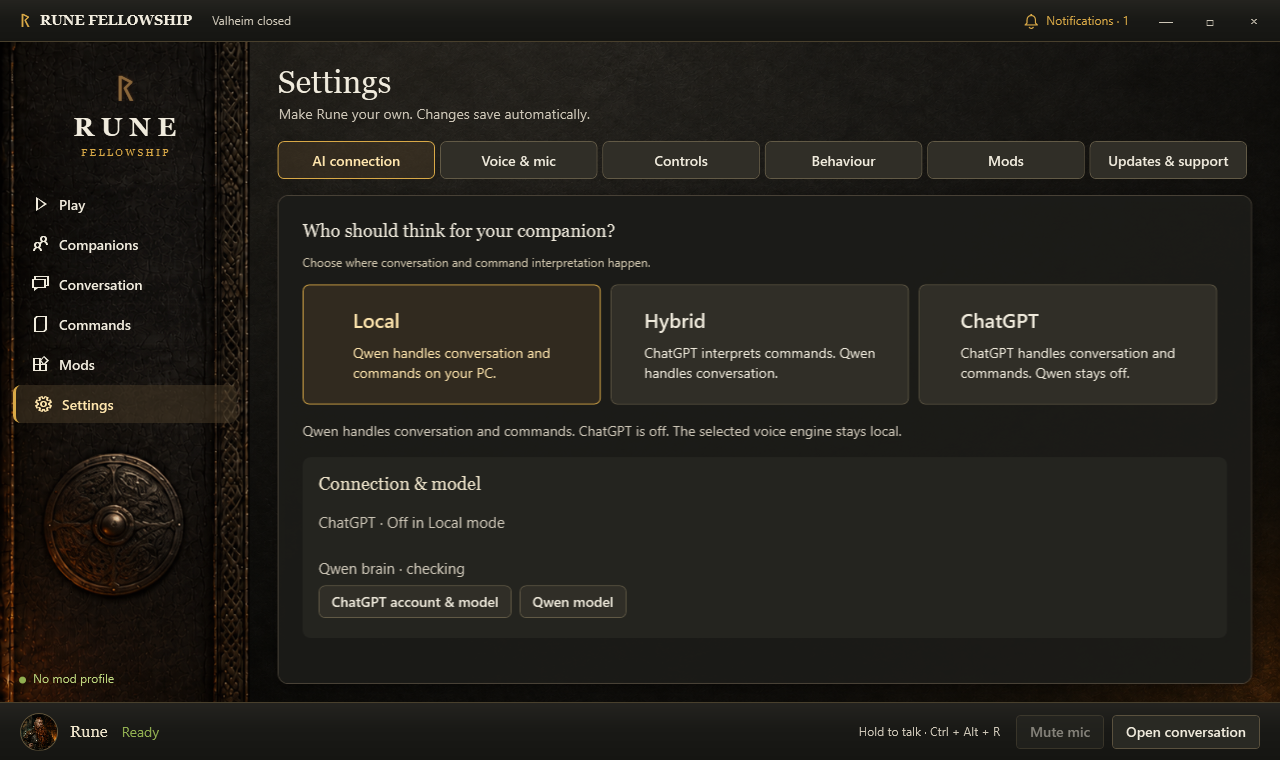Select the Local AI mode card

coord(451,344)
